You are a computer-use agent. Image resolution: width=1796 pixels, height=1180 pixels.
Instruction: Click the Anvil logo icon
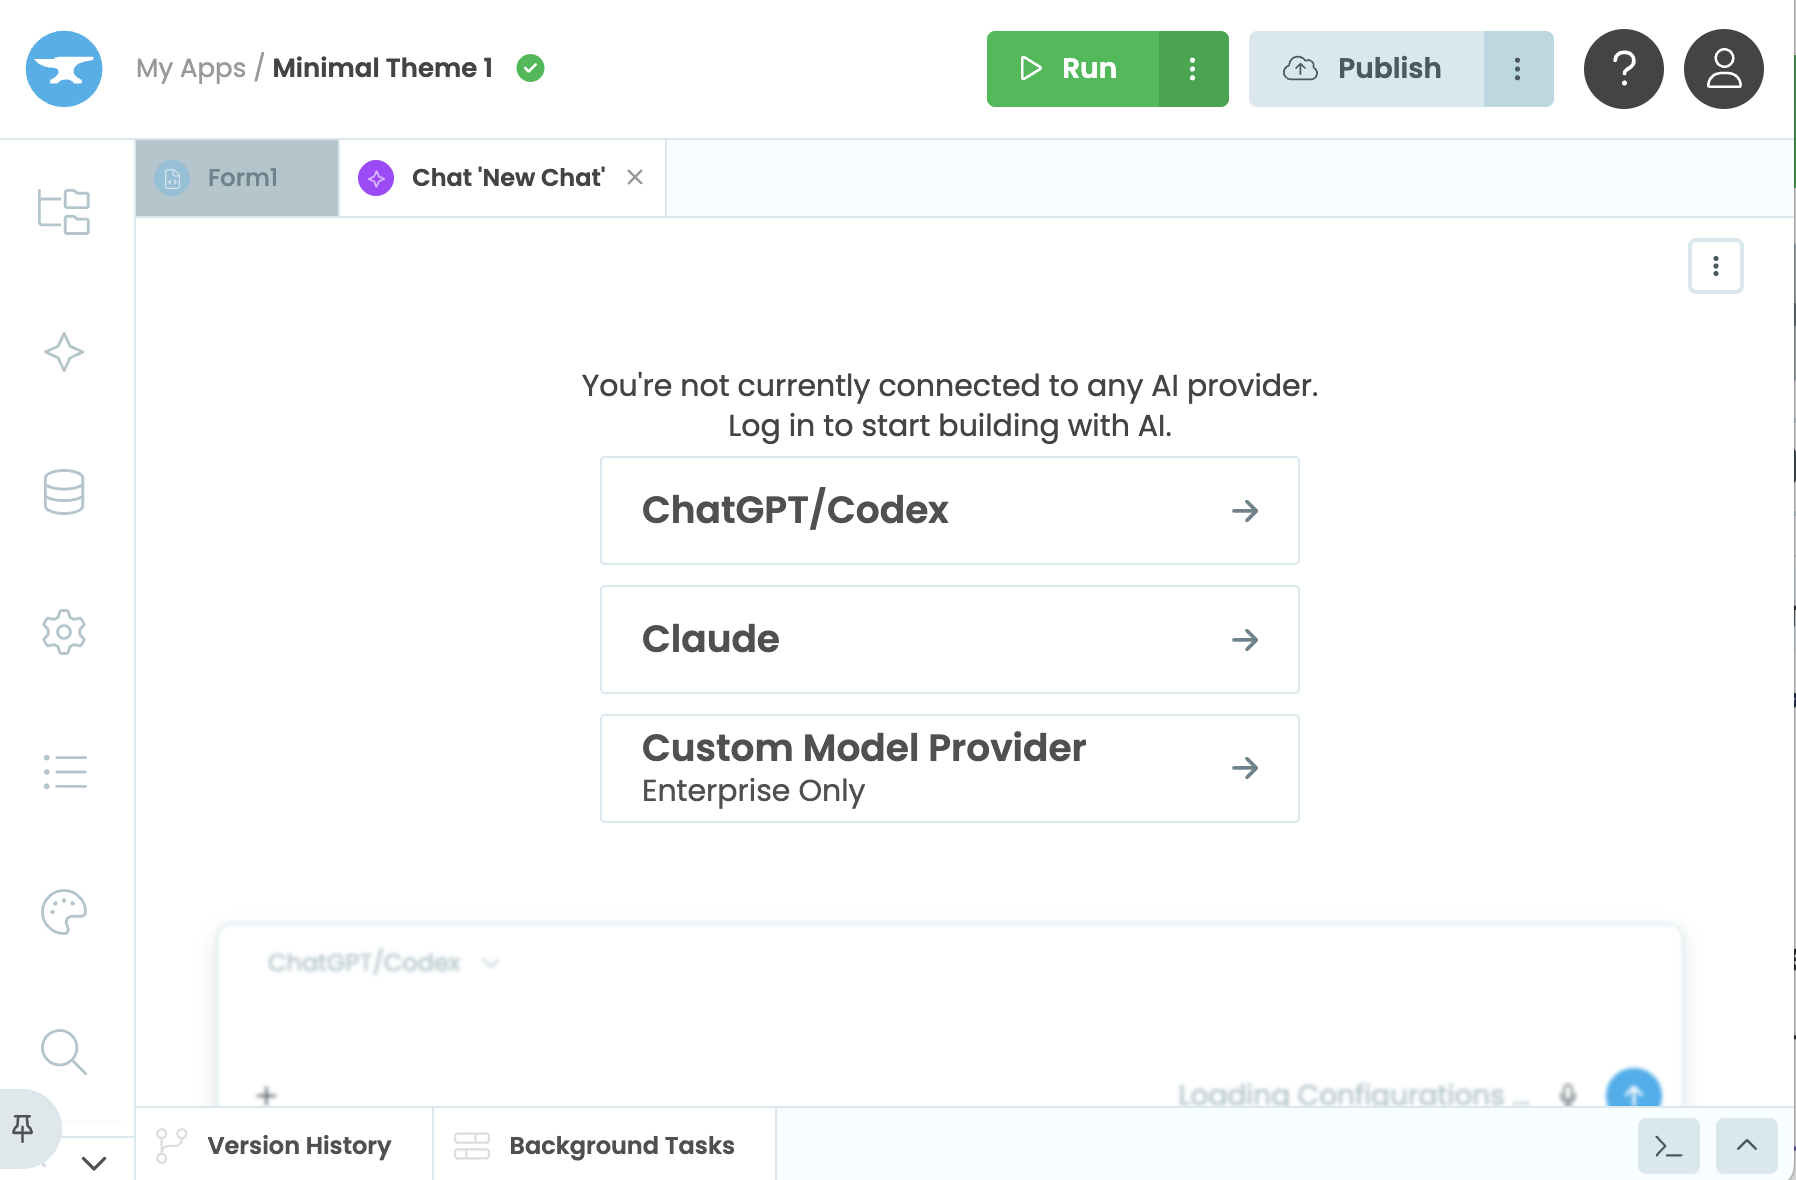point(64,69)
